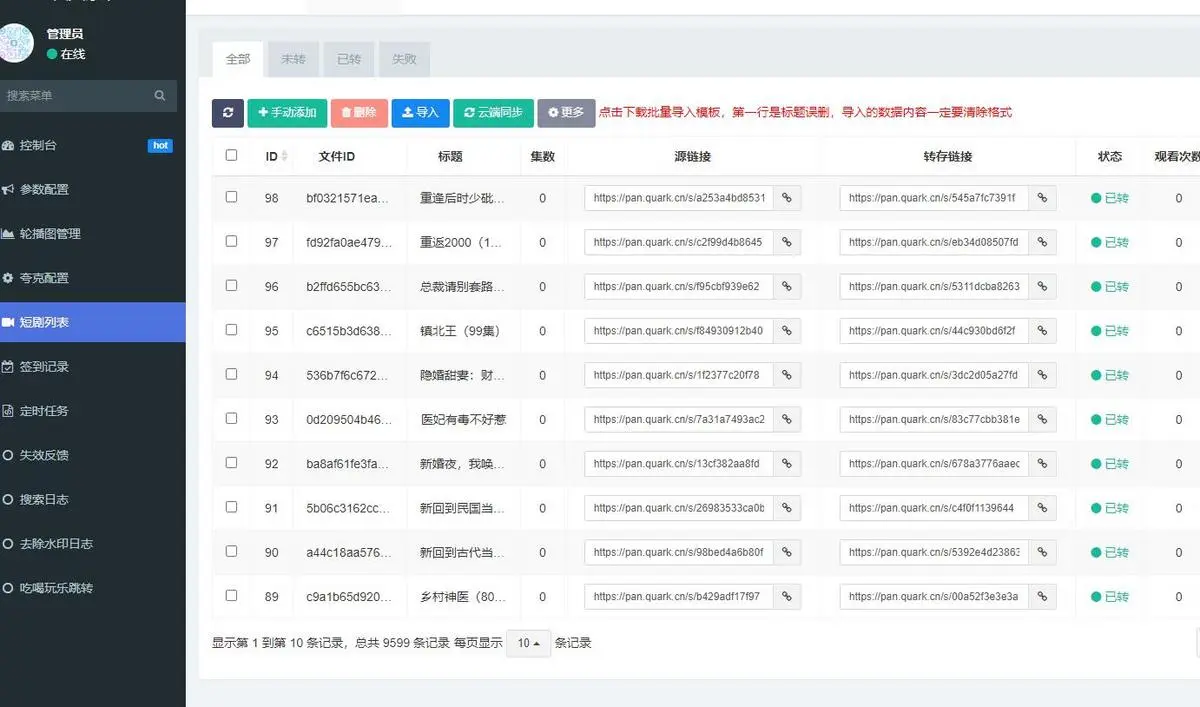Open transfer link icon for row 97
The image size is (1200, 707).
(x=1042, y=242)
